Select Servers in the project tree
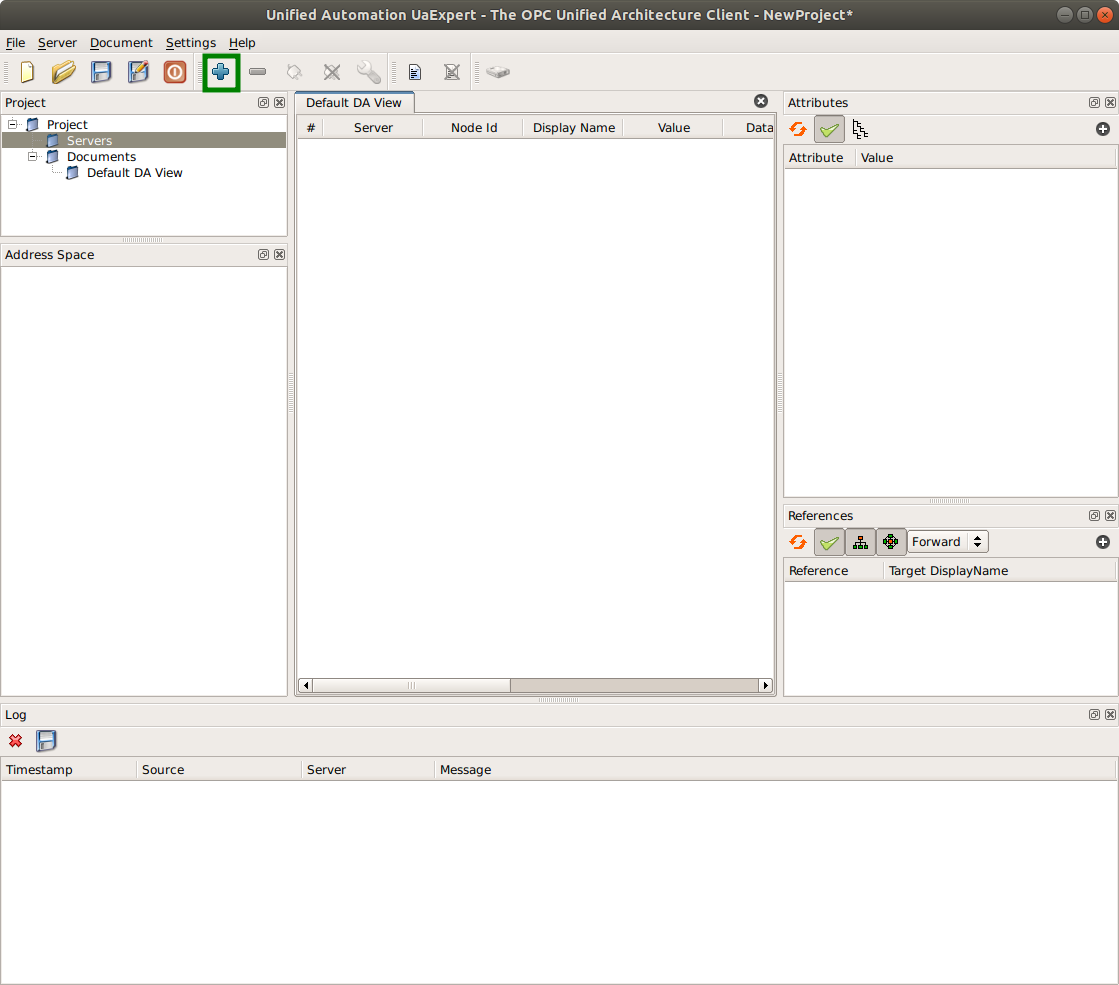The image size is (1119, 985). [89, 141]
